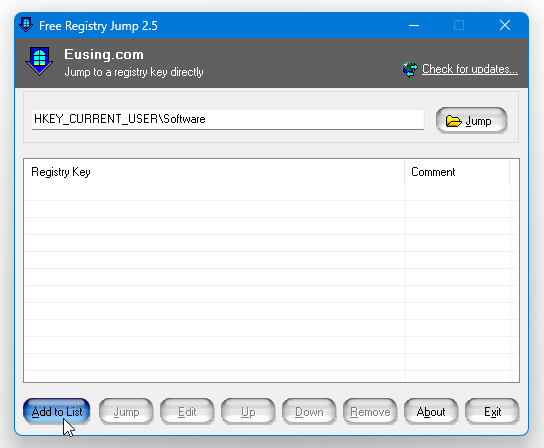Click the Jump button with folder icon
This screenshot has width=544, height=448.
pyautogui.click(x=471, y=120)
